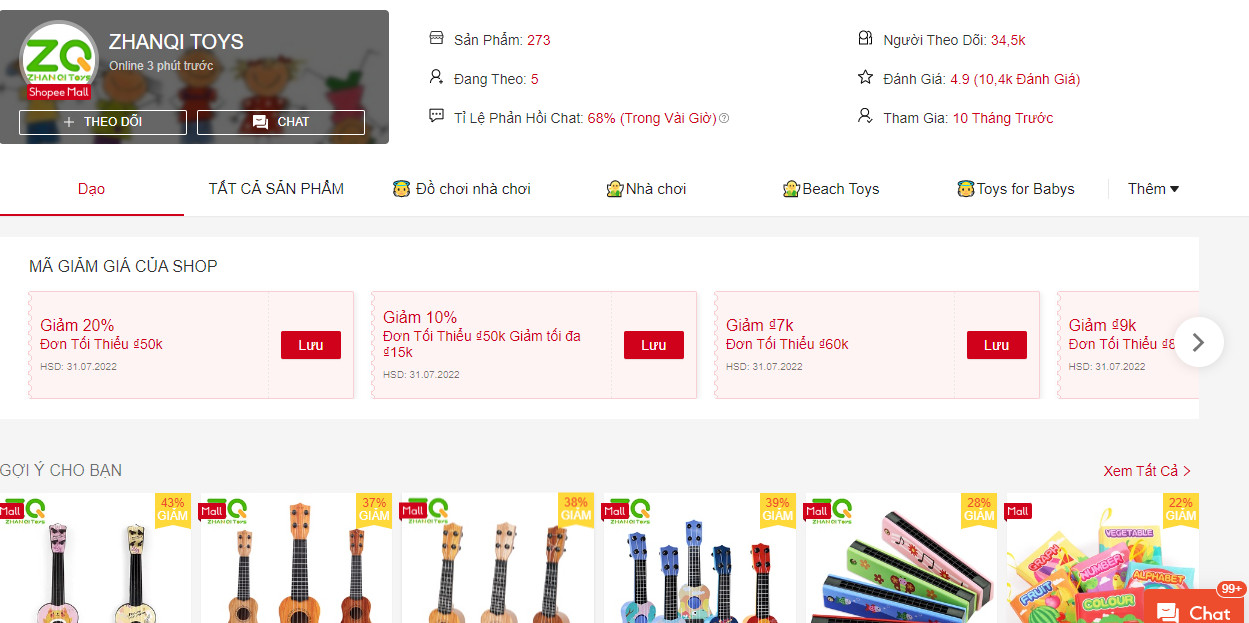
Task: Save the Giảm ₫7k voucher with Lưu
Action: click(997, 345)
